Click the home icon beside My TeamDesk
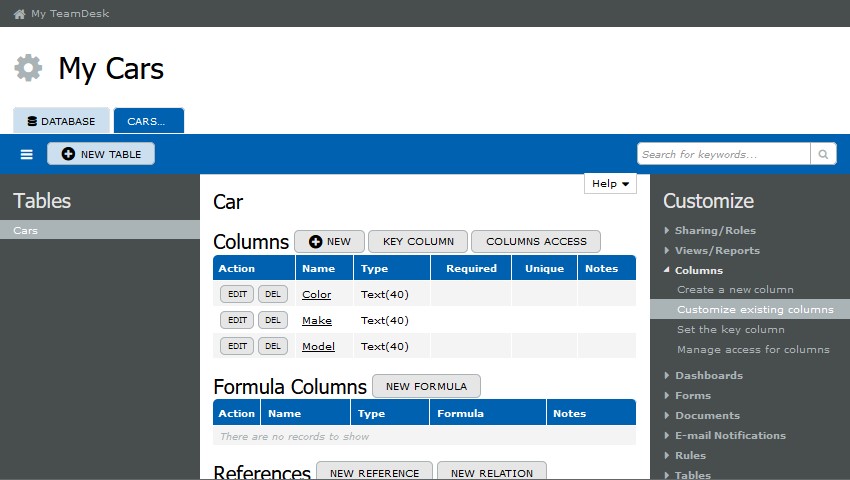The image size is (850, 480). (19, 14)
